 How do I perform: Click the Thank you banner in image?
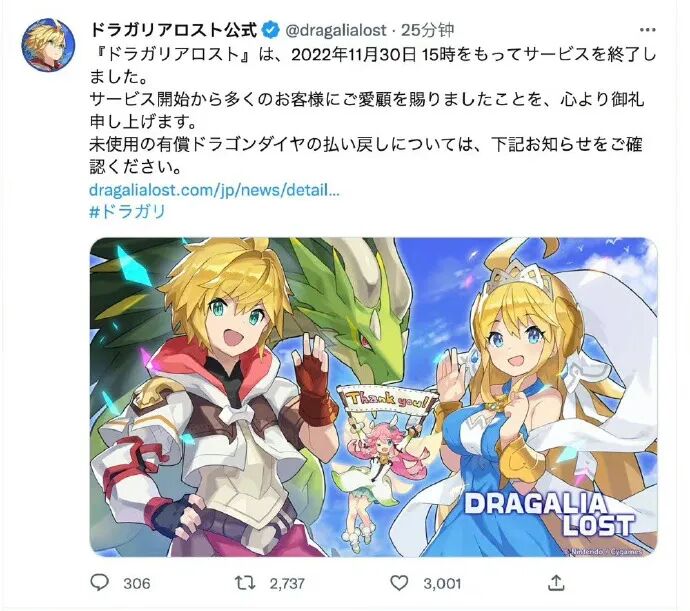point(389,401)
